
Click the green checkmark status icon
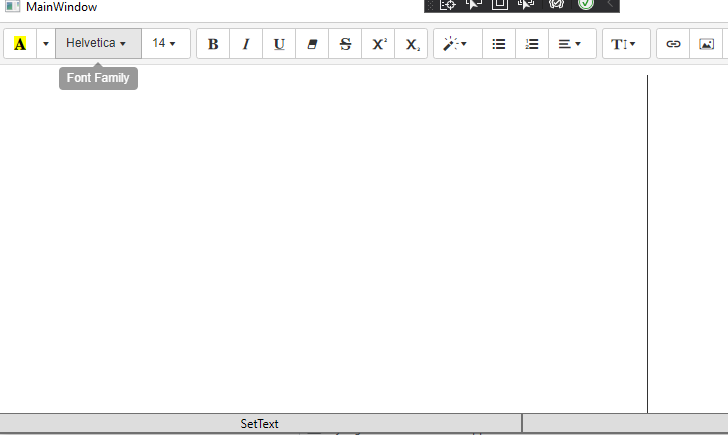click(x=586, y=5)
